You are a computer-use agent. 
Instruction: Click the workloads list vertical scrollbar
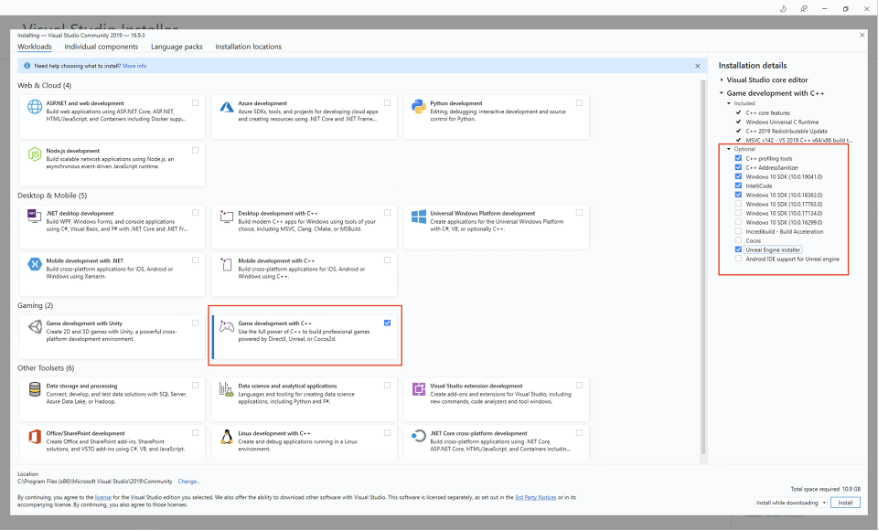click(703, 267)
